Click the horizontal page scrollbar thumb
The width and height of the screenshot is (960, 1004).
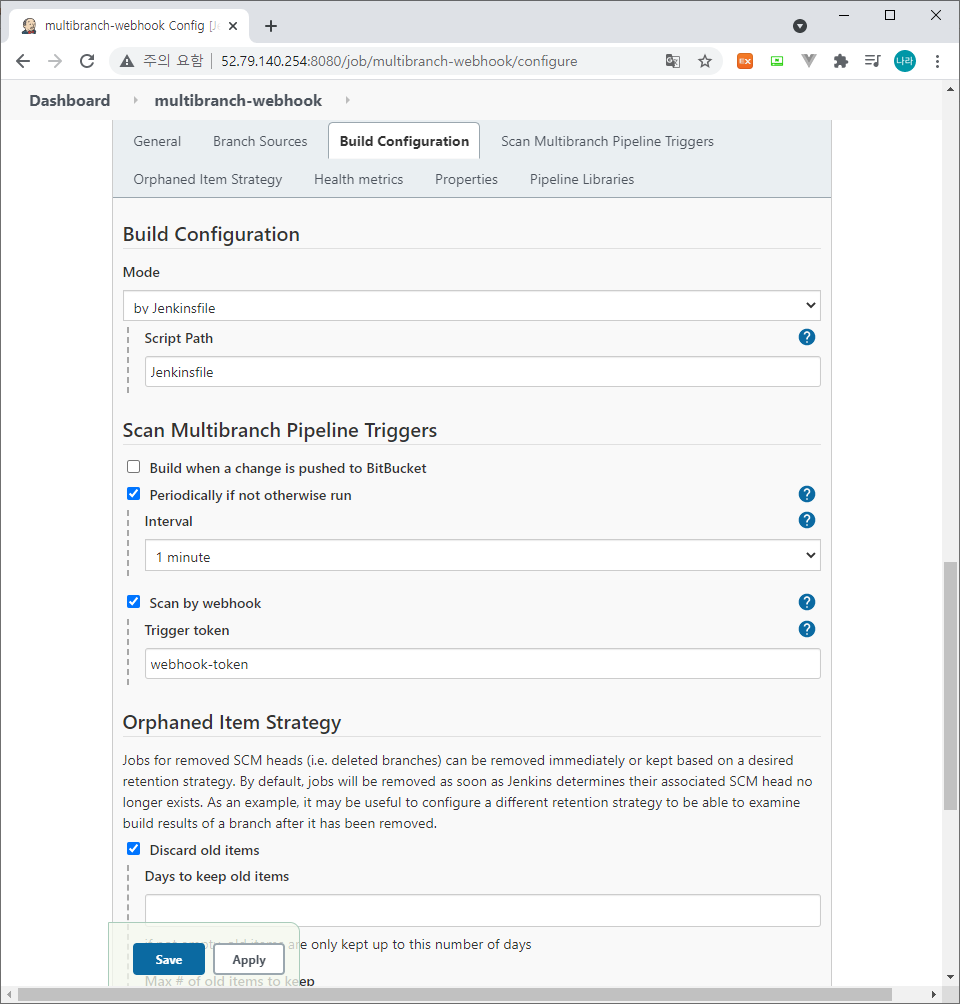pos(455,994)
